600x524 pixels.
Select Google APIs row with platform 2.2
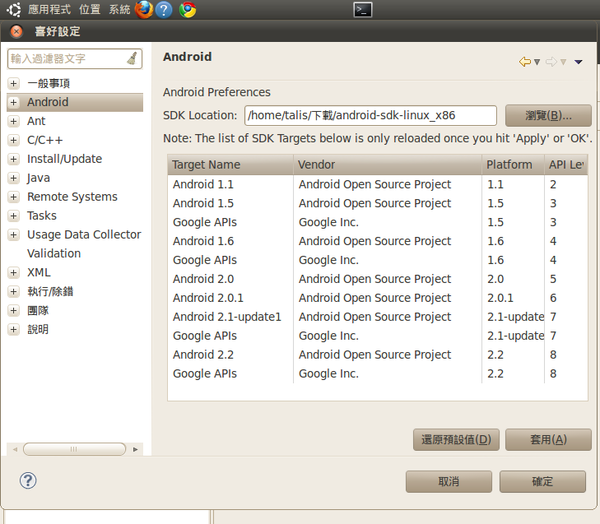378,374
